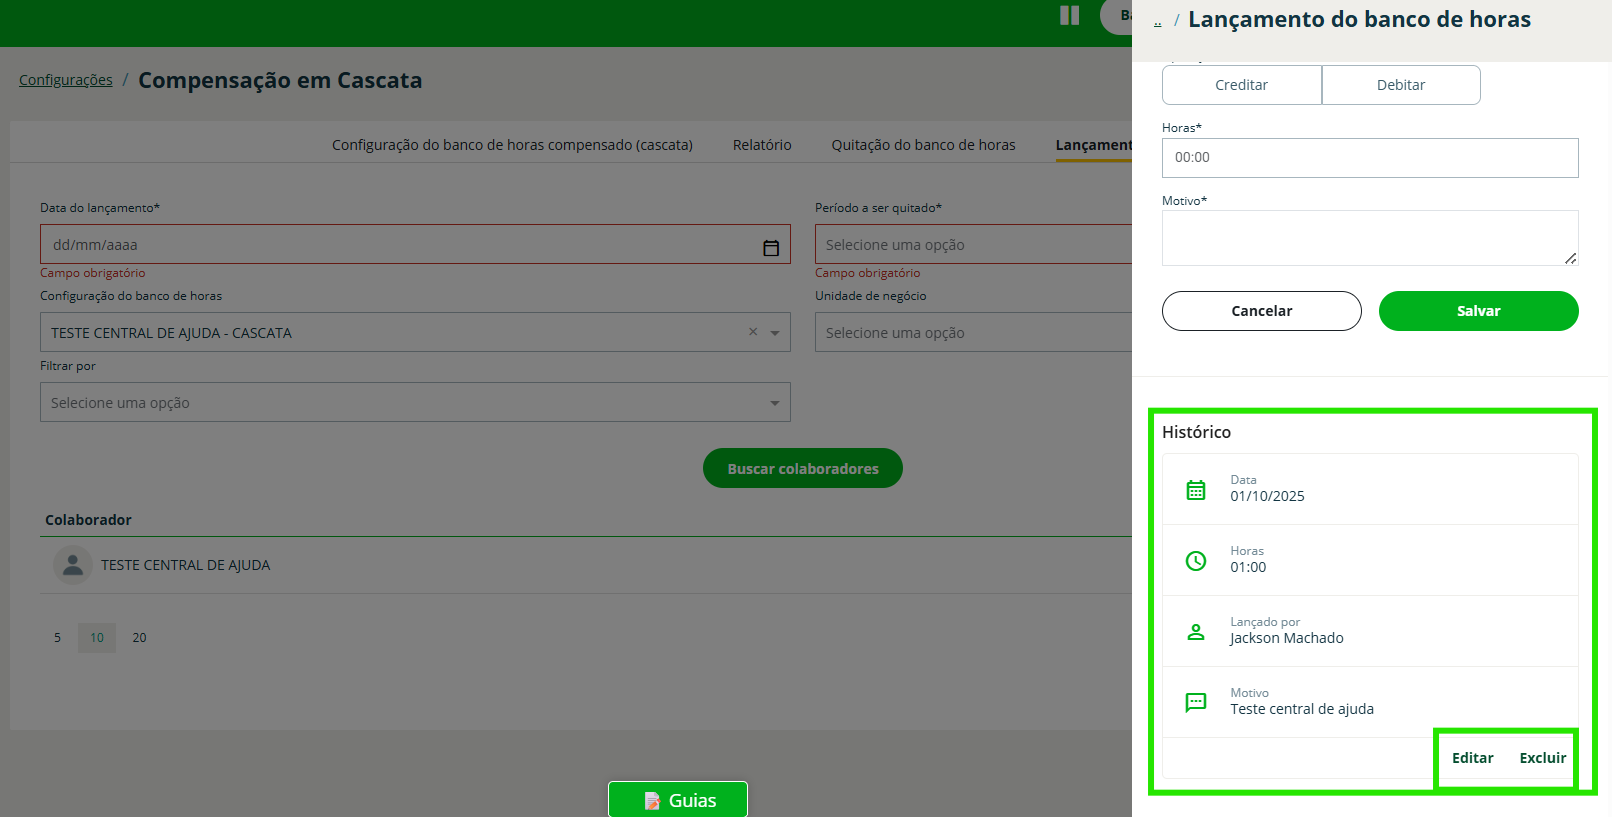Click the Salvar button
This screenshot has height=817, width=1612.
click(x=1478, y=311)
